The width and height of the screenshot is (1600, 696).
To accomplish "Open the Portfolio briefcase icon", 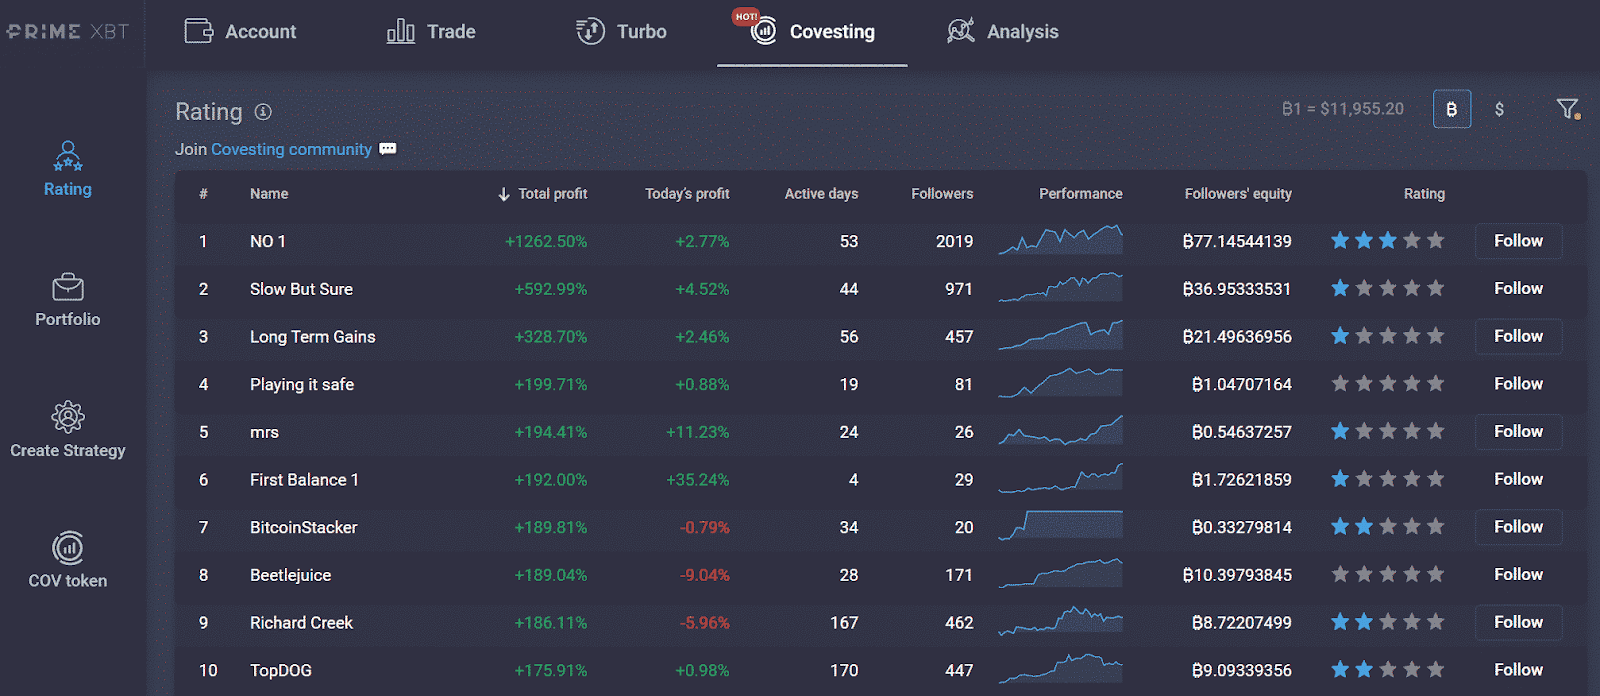I will pyautogui.click(x=67, y=288).
